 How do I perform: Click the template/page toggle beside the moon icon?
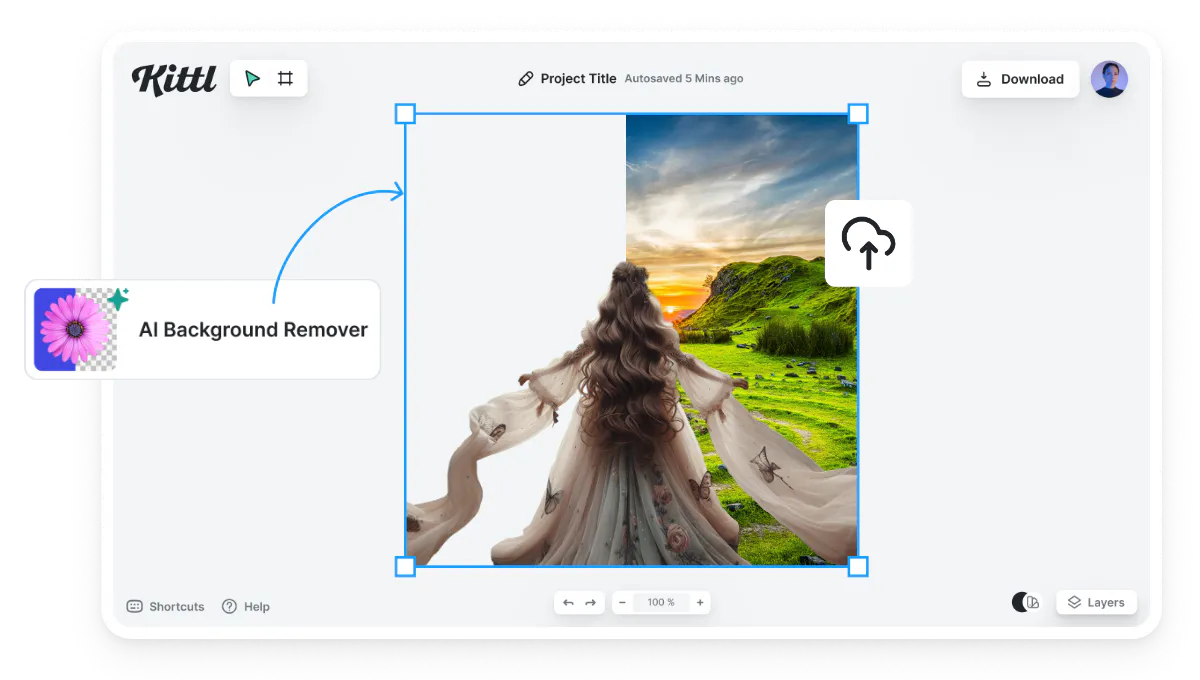[x=1032, y=602]
